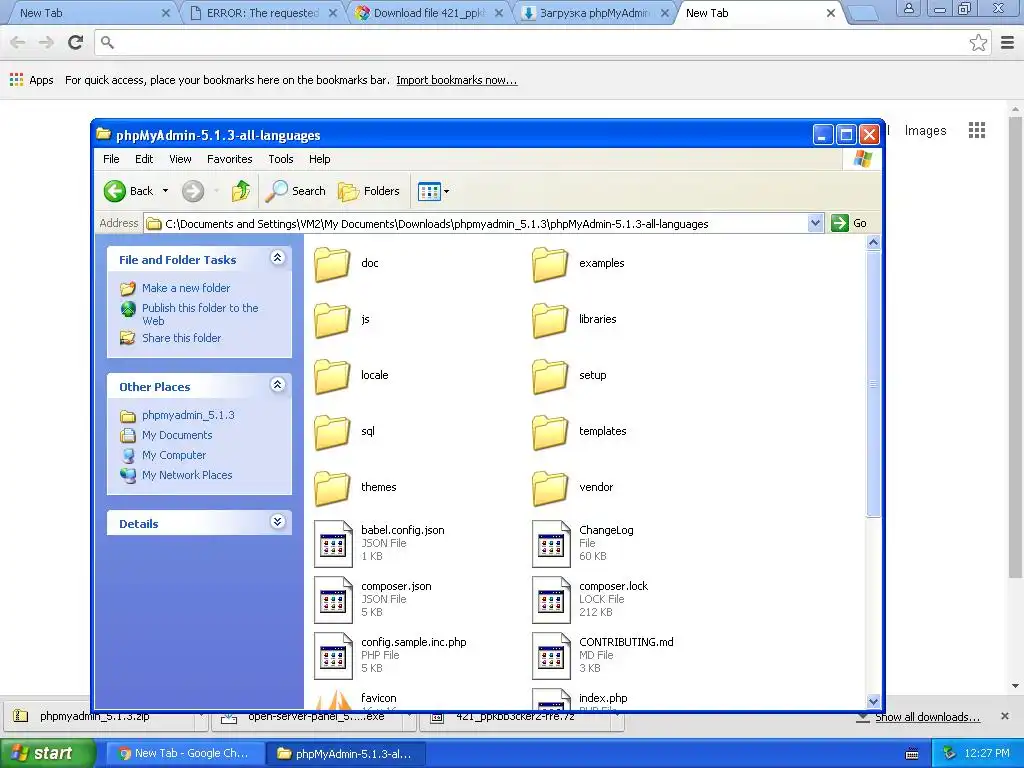The image size is (1024, 768).
Task: Select the locale folder icon
Action: (x=332, y=376)
